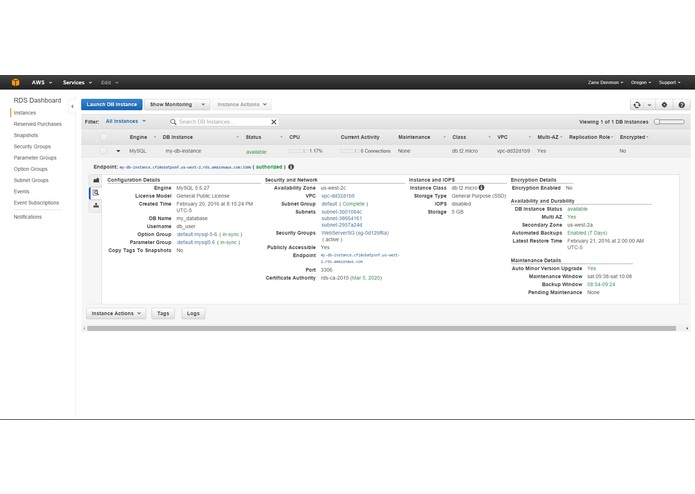Click the Launch DB Instance button
The image size is (695, 494).
112,105
